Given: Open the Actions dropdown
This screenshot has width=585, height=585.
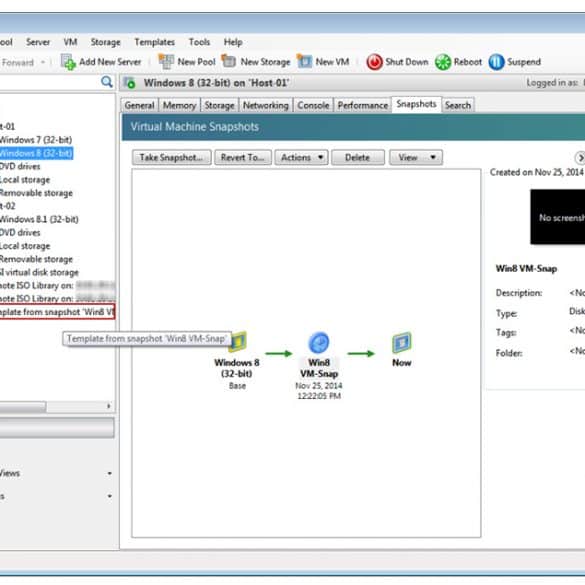Looking at the screenshot, I should point(301,157).
